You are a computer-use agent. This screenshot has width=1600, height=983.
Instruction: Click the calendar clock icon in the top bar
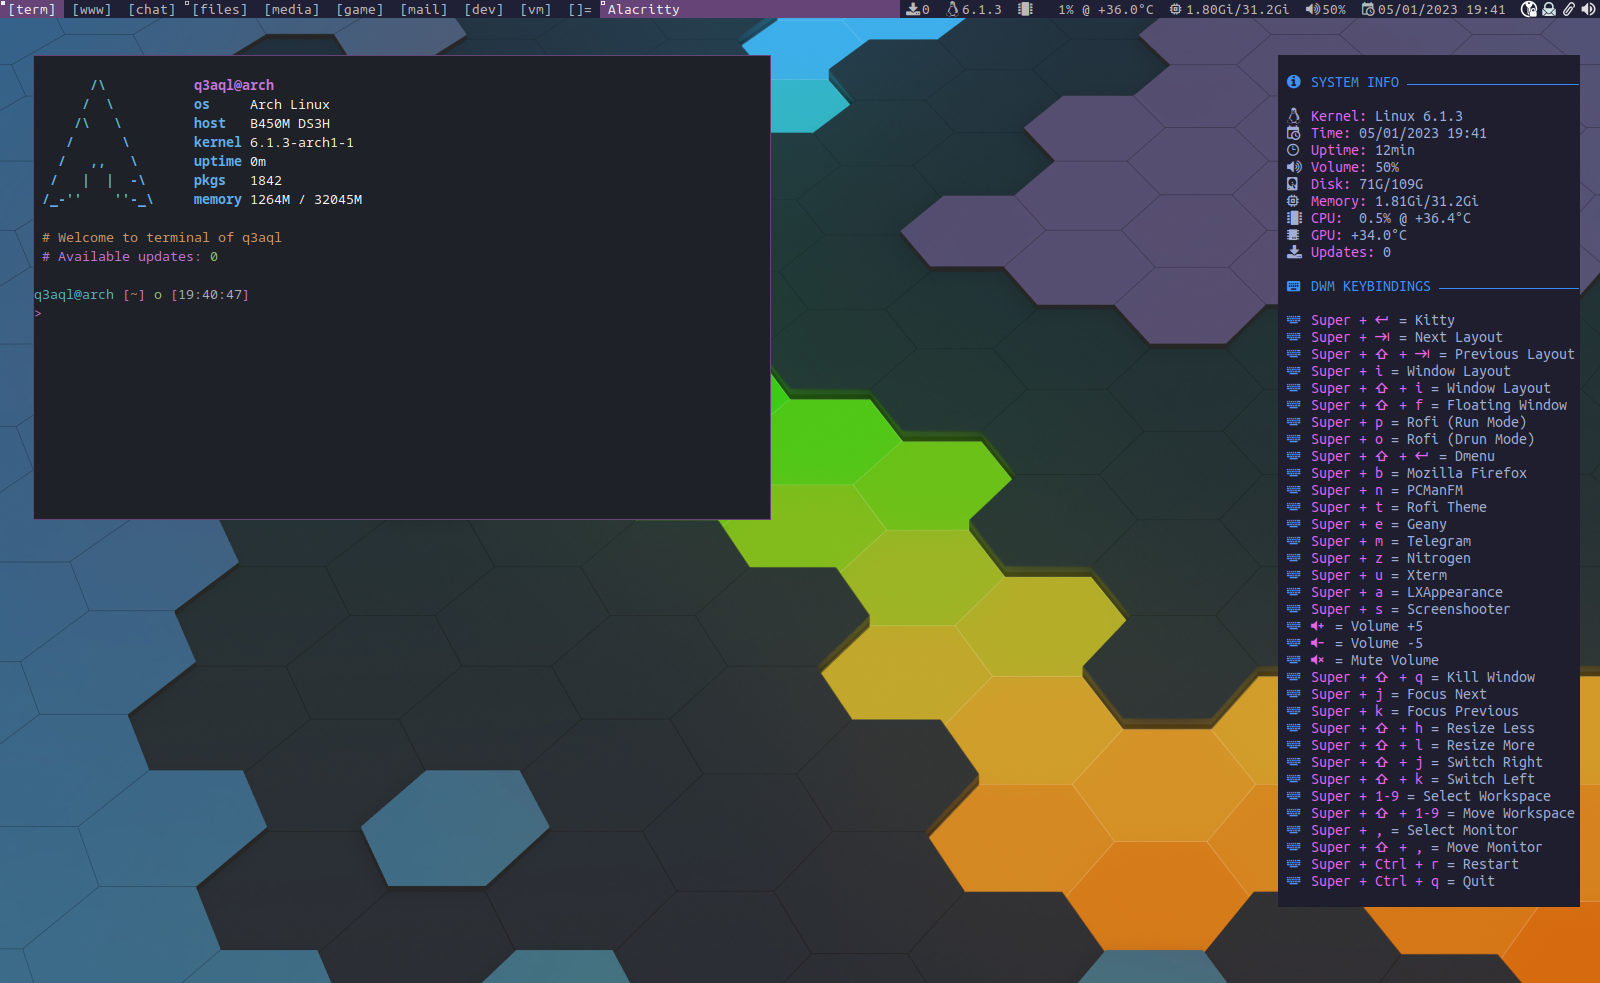[1368, 9]
